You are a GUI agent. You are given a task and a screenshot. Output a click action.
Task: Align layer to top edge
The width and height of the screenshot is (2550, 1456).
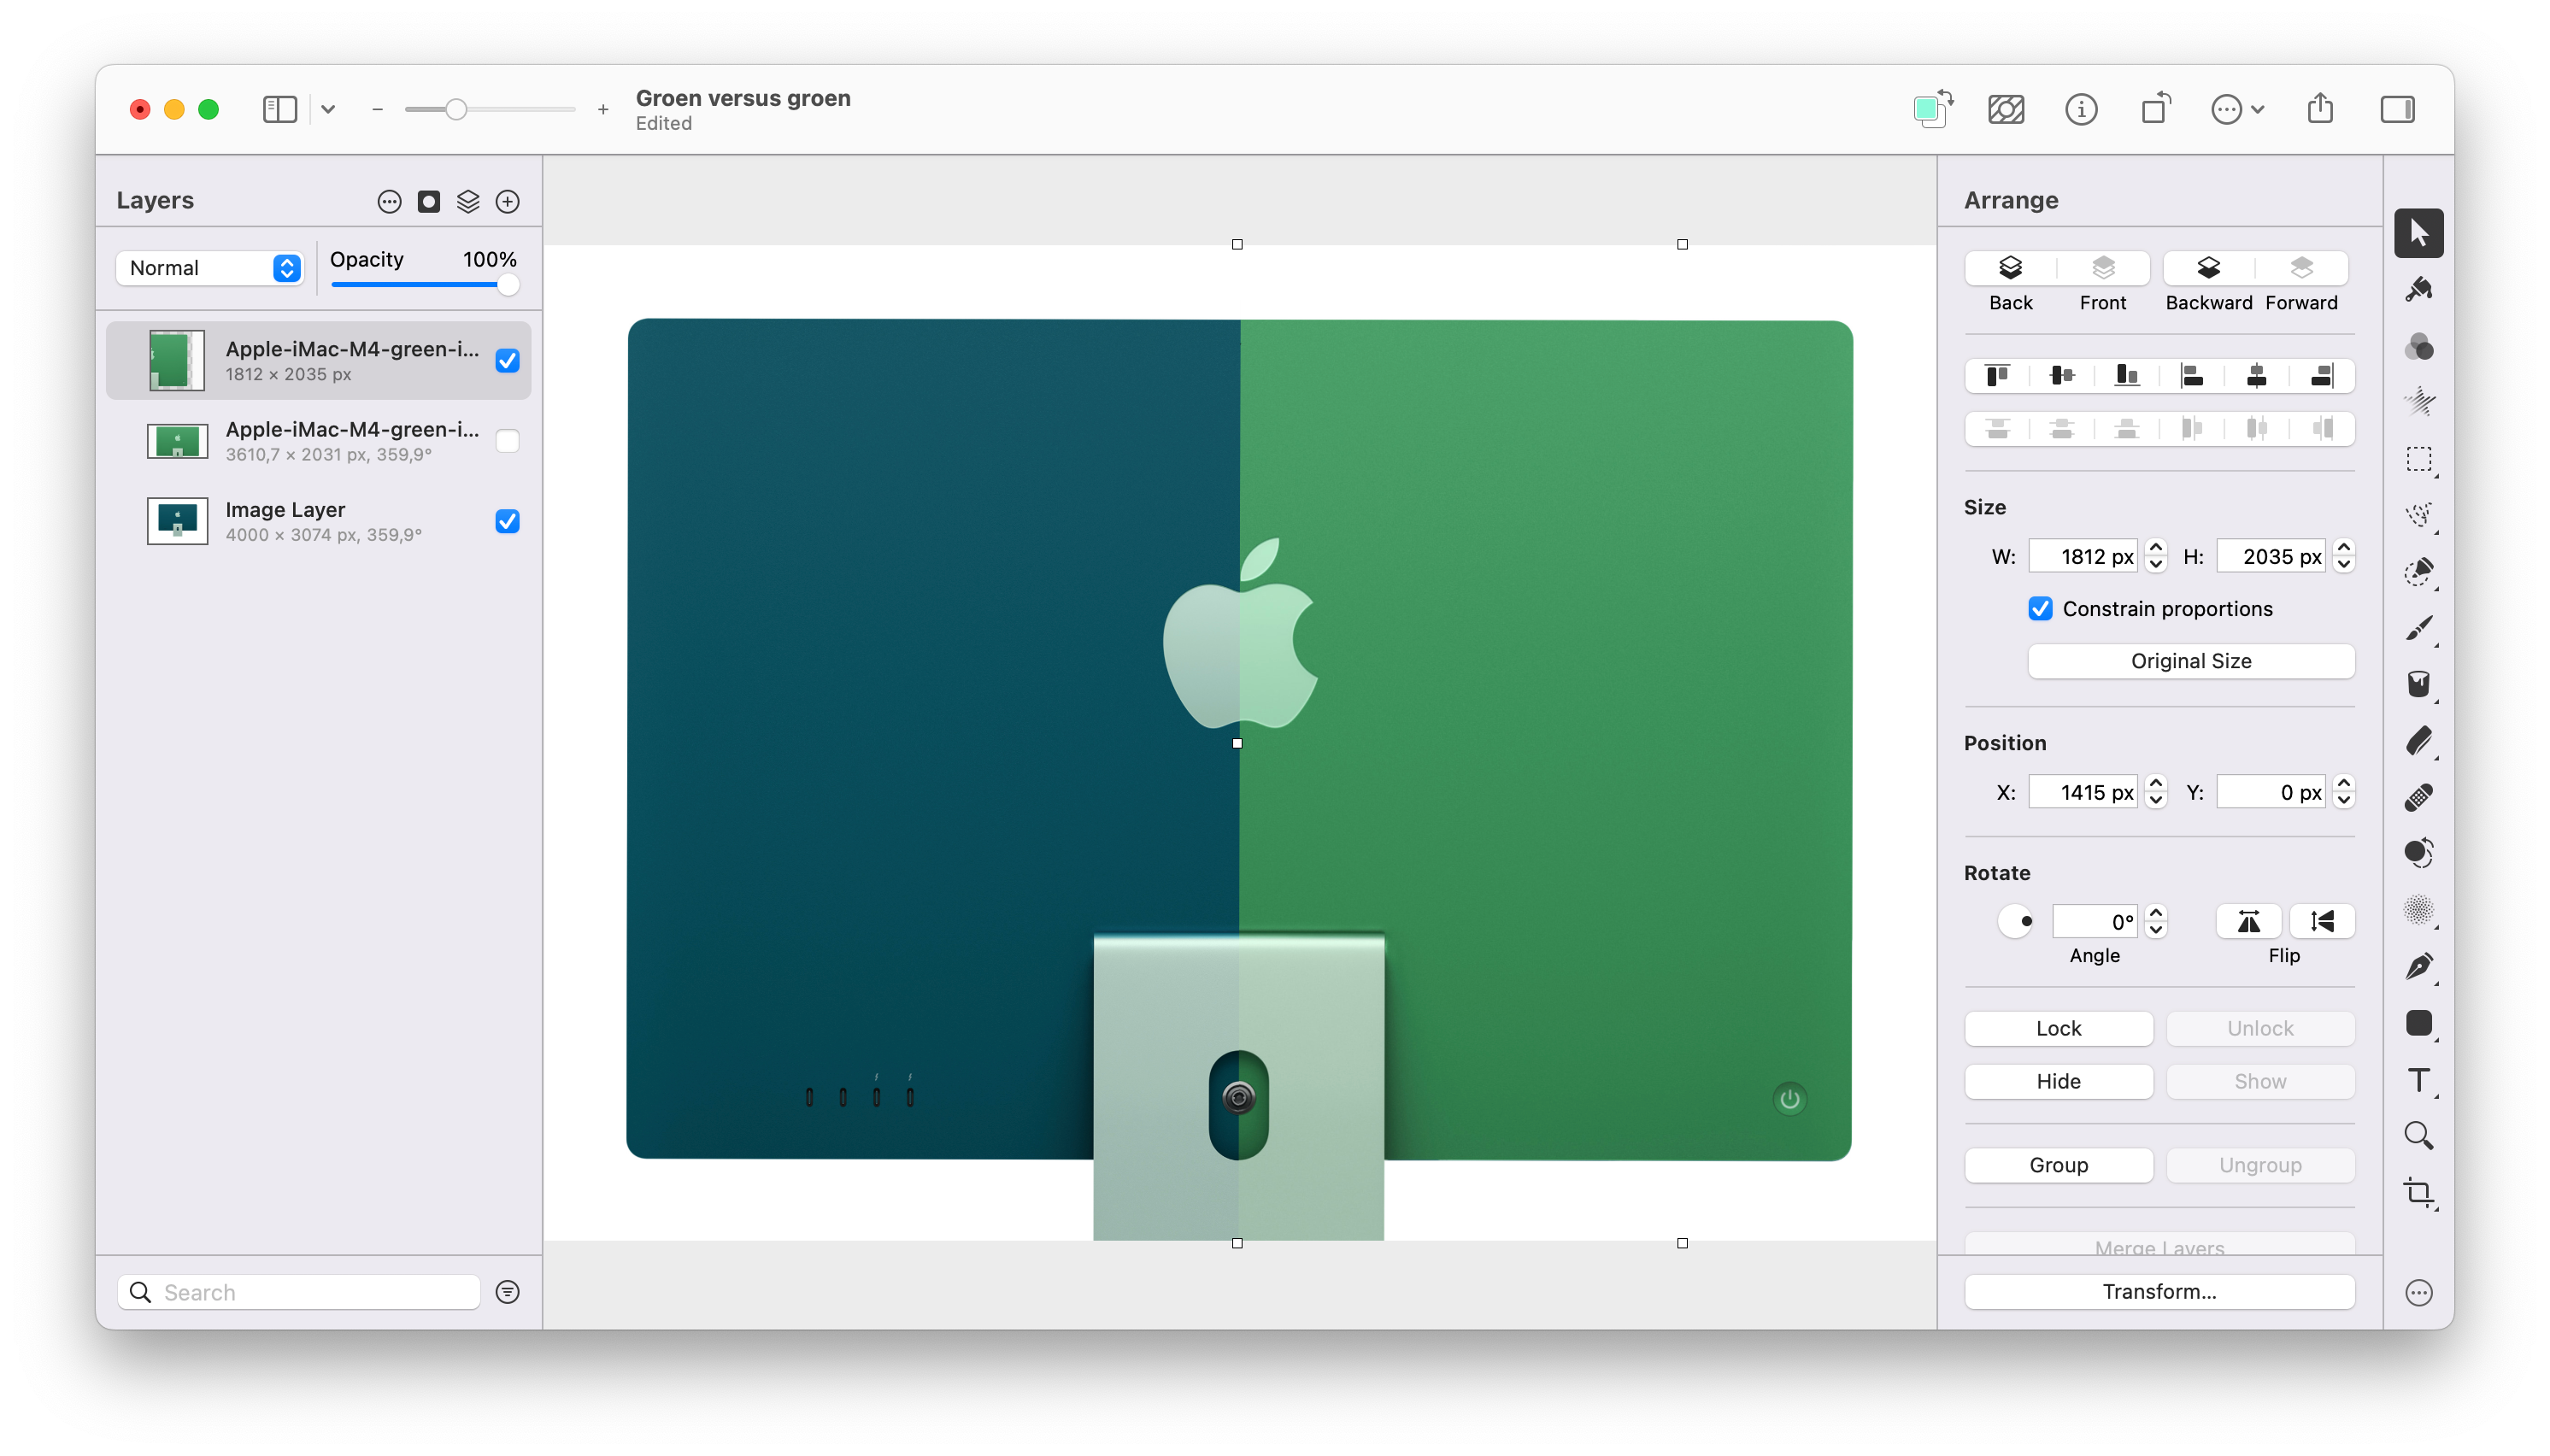tap(1997, 376)
